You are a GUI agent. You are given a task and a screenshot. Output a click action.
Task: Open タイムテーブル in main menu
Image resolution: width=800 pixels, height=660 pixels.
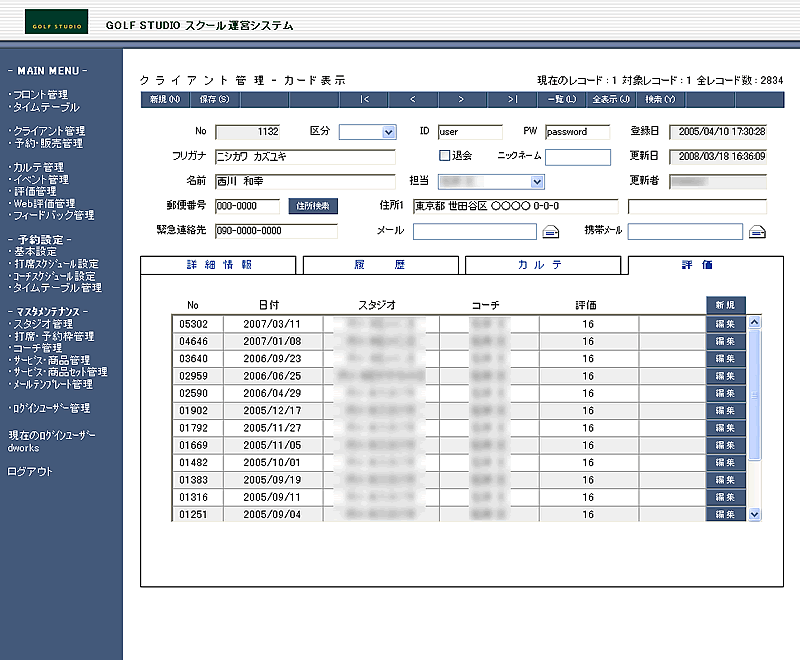pyautogui.click(x=46, y=108)
